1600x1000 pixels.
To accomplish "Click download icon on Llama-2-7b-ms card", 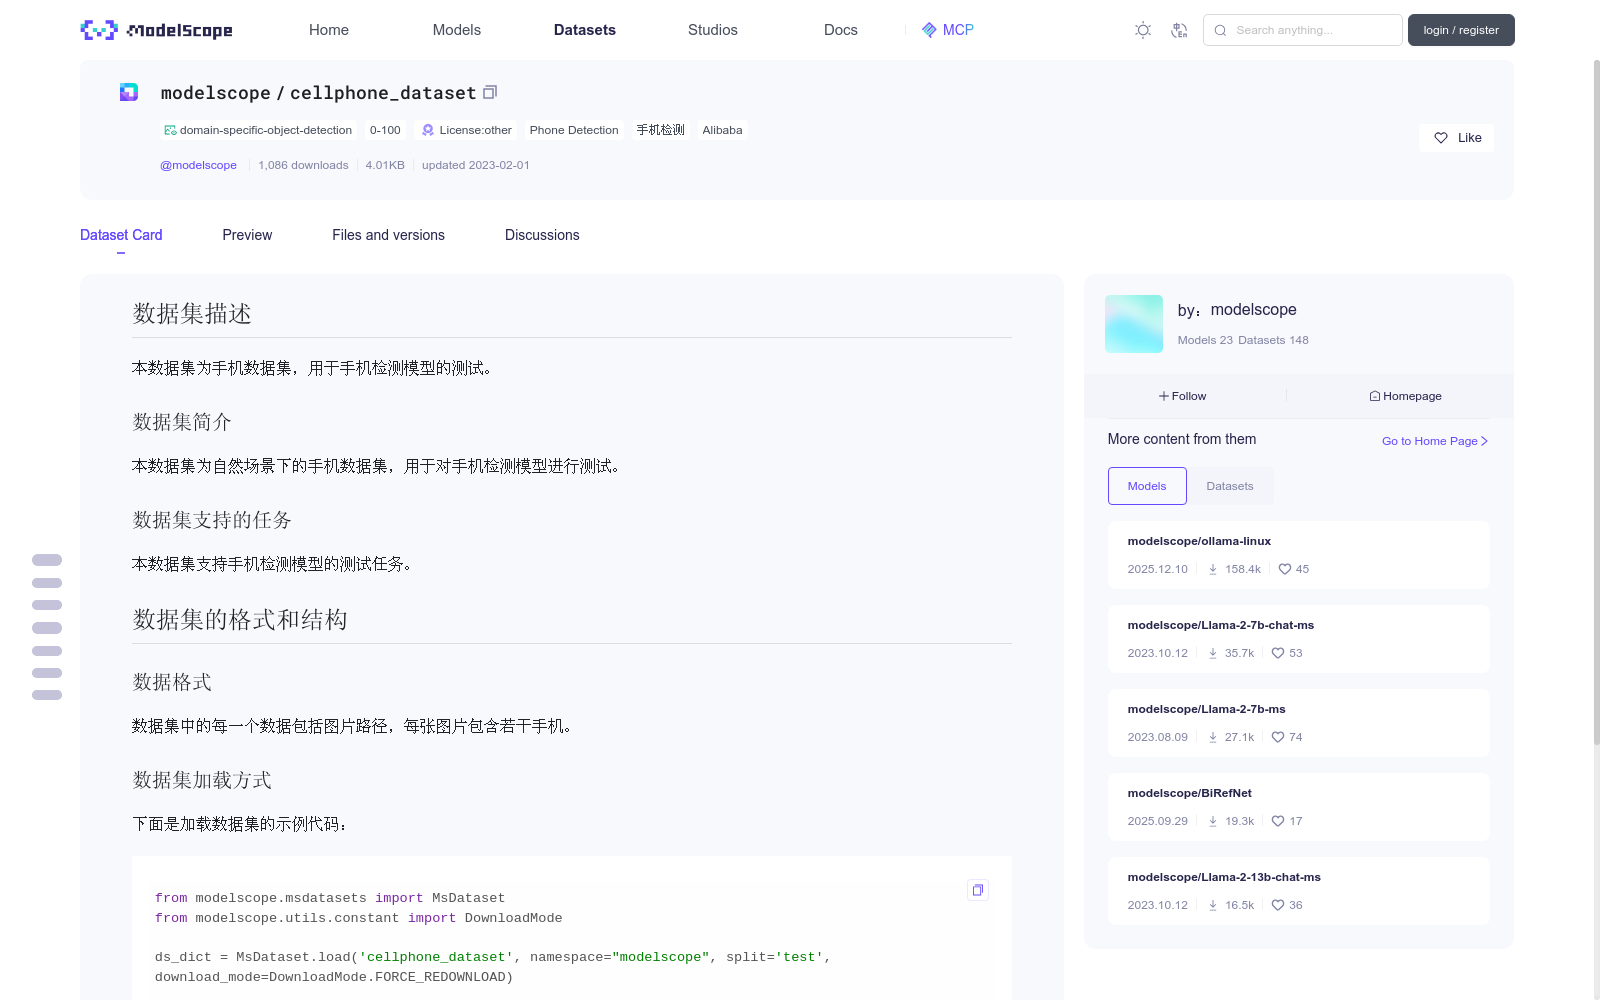I will point(1213,737).
